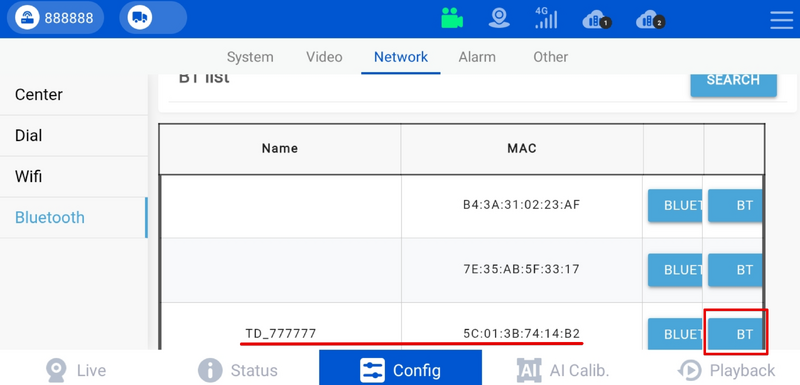The width and height of the screenshot is (800, 385).
Task: Switch to the Alarm tab
Action: click(x=477, y=57)
